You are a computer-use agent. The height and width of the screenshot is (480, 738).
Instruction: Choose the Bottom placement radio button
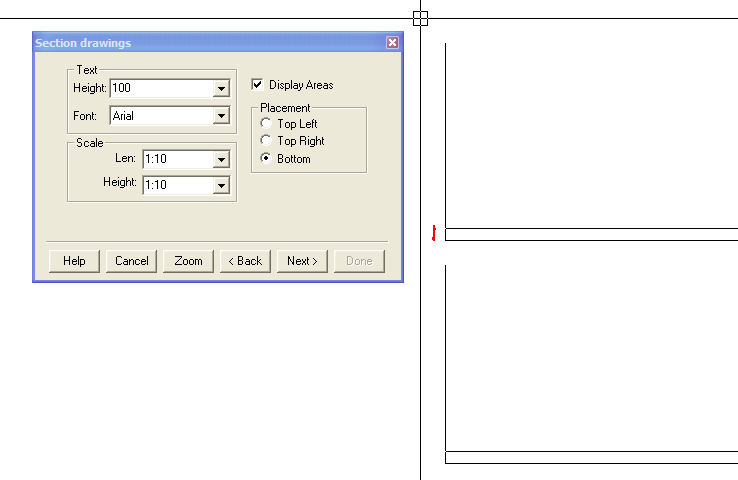coord(266,159)
